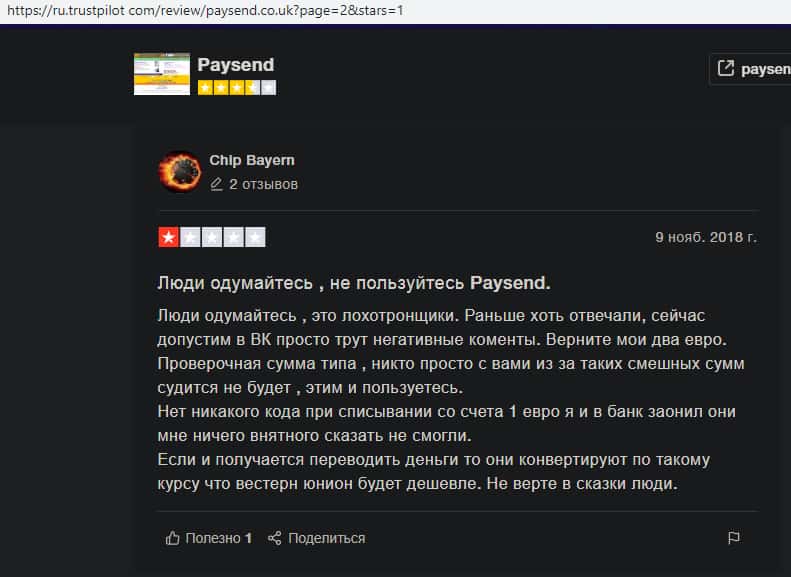Click the Paysend company name heading

(236, 65)
